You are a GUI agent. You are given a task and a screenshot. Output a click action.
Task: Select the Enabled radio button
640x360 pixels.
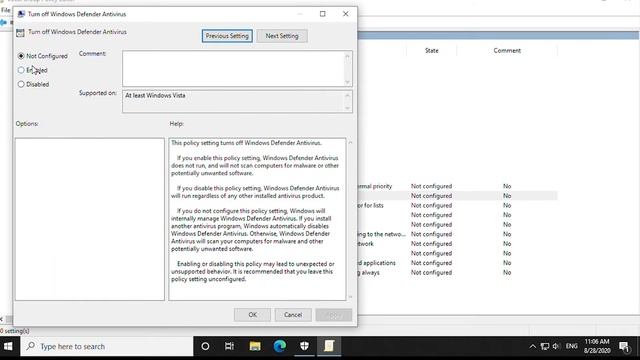[21, 70]
